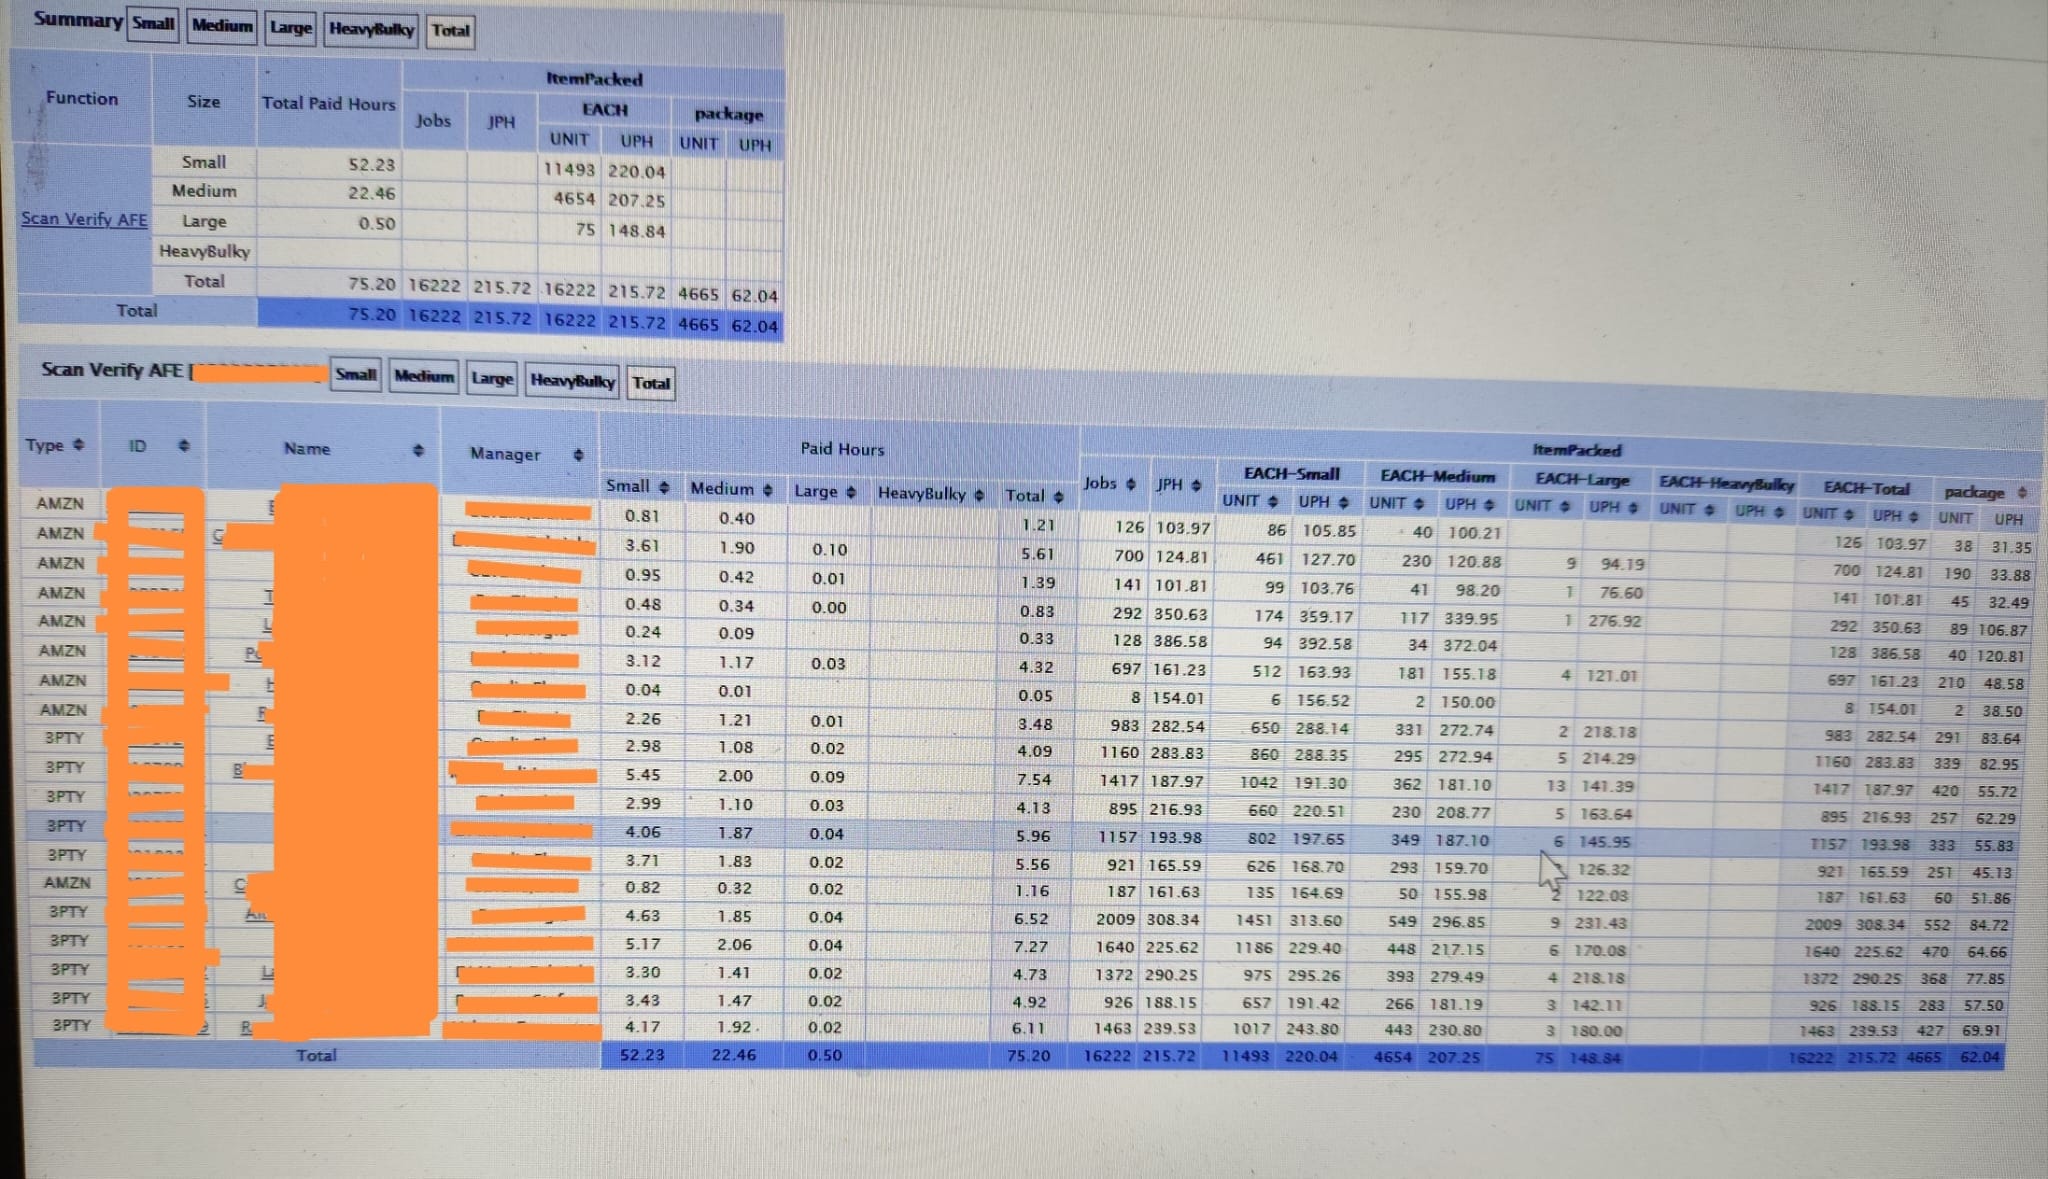Sort EACH-Medium UNIT column arrows

1420,503
